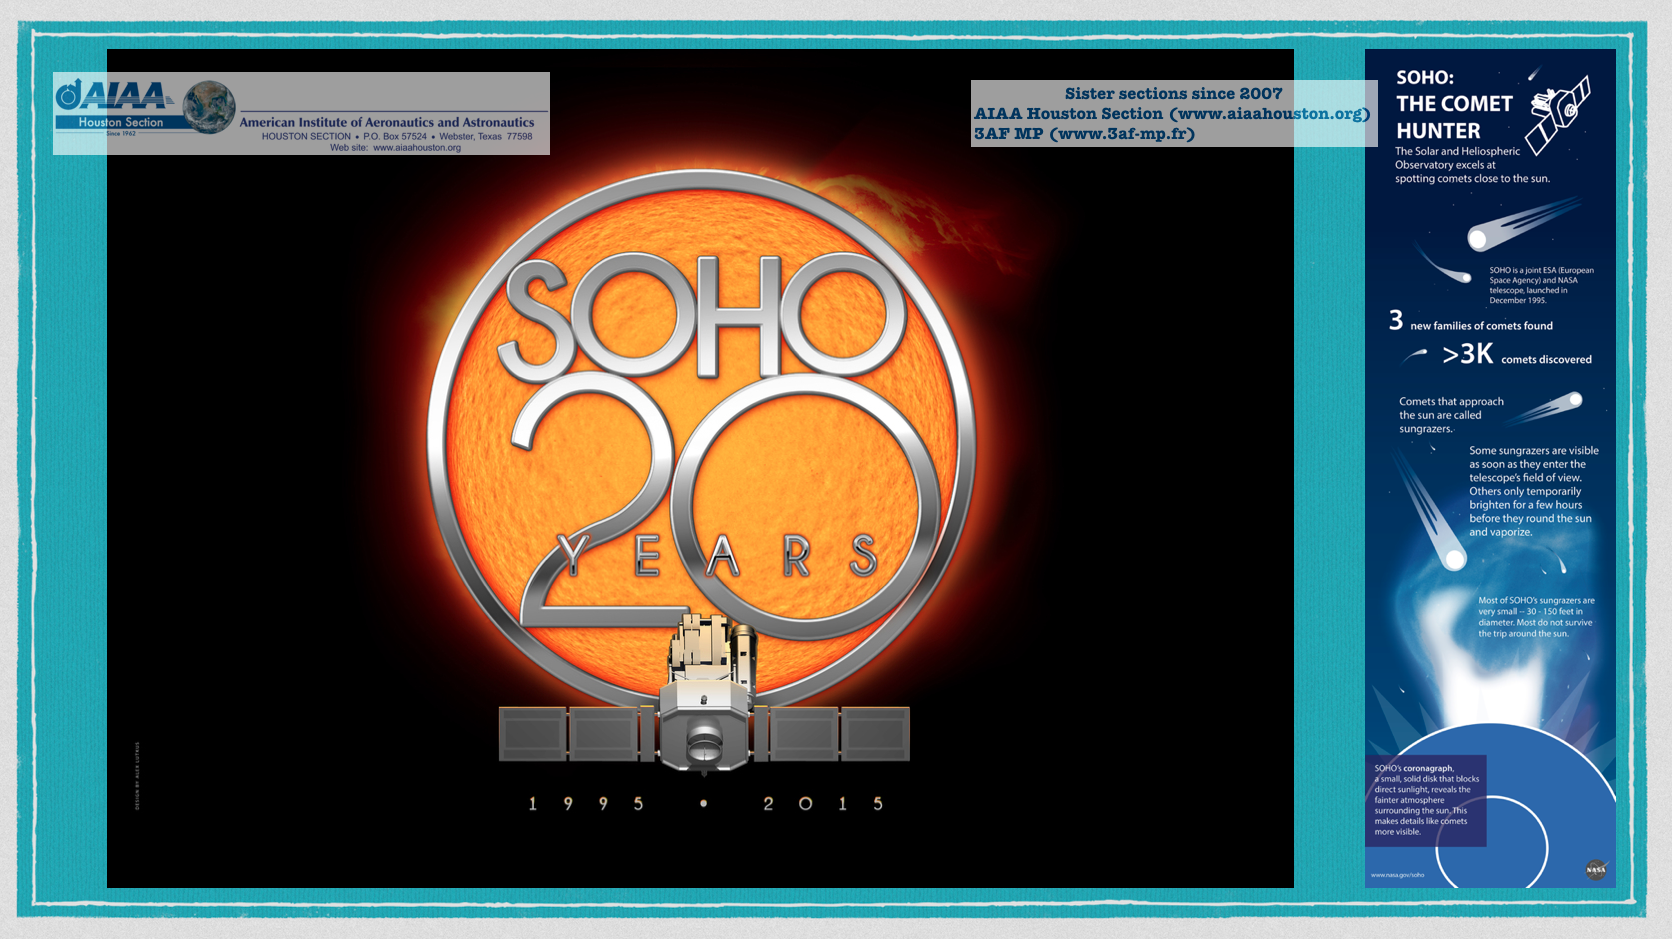Select the comet icon beside the sungrazers definition
The image size is (1672, 939).
click(1552, 406)
